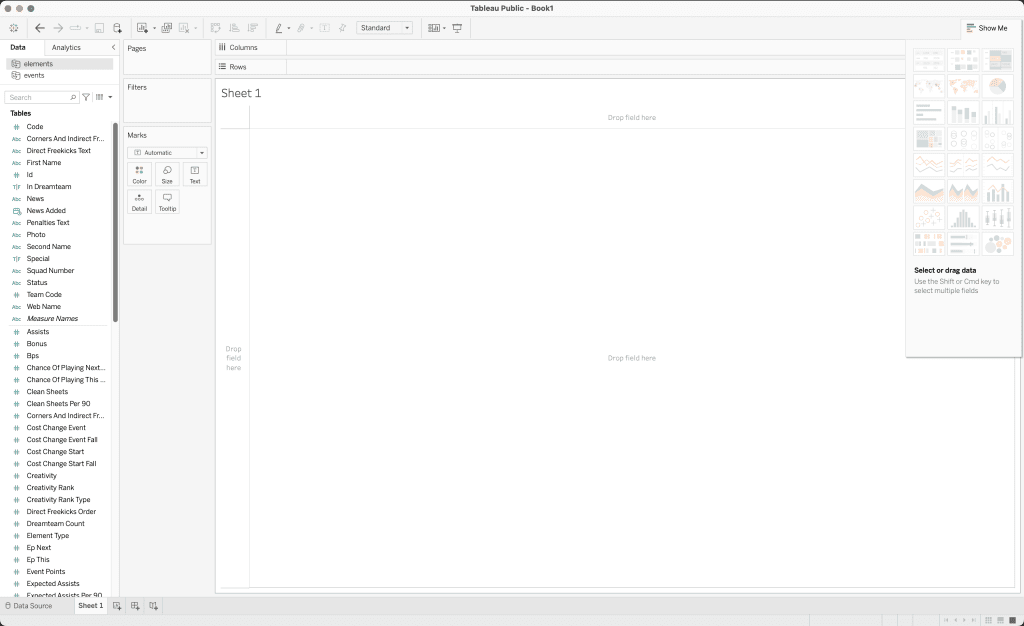Click New Story icon in bottom tabs

(x=153, y=606)
